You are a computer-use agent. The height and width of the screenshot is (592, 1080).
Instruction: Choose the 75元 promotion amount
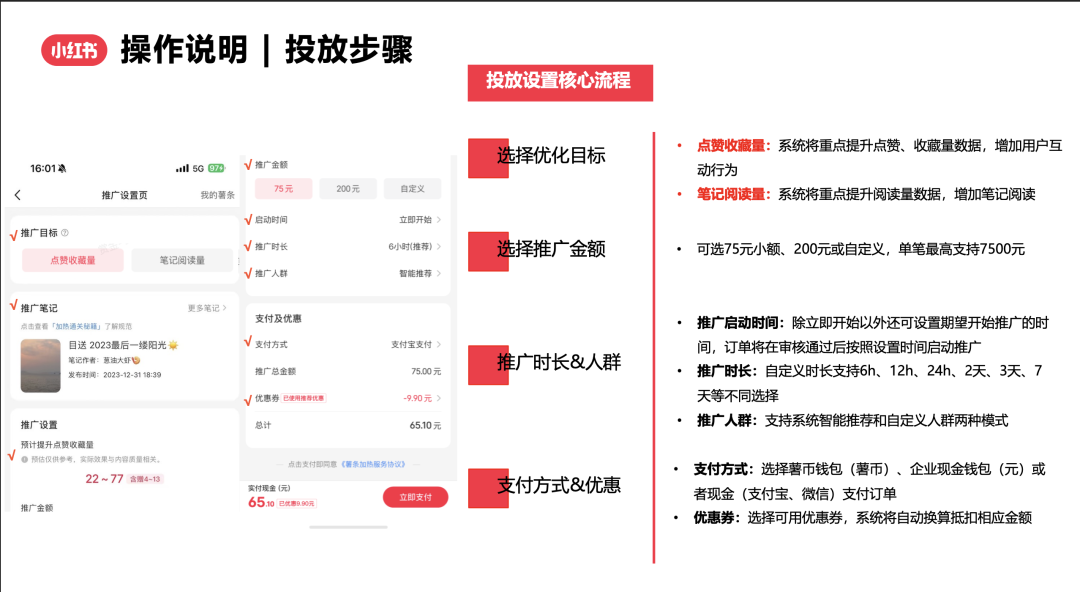pyautogui.click(x=283, y=188)
